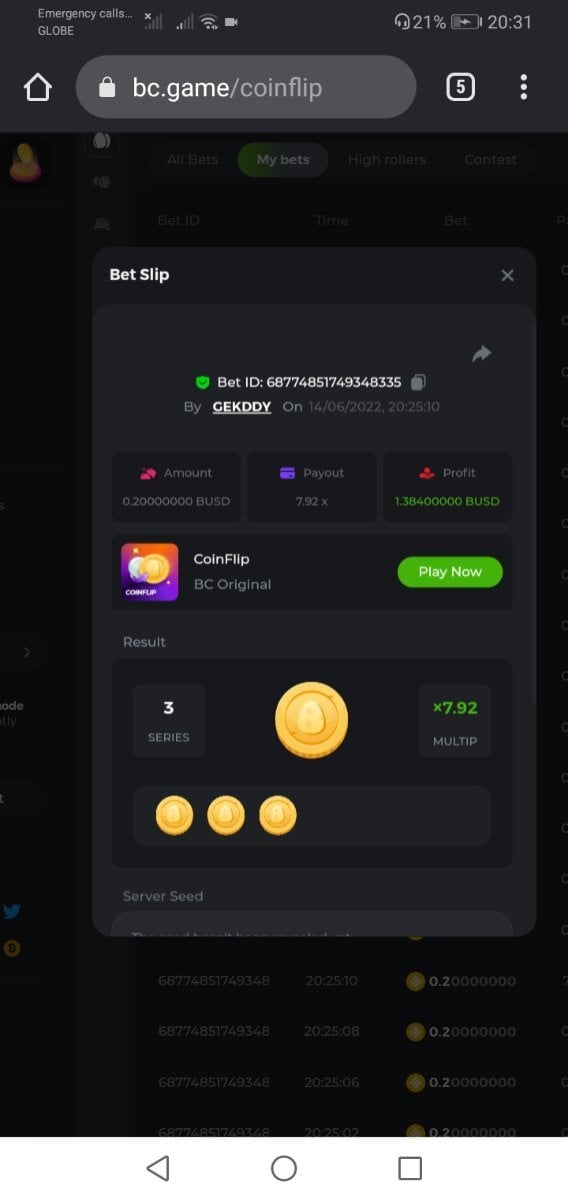
Task: Tap the bc.game/coinflip address bar
Action: point(246,87)
